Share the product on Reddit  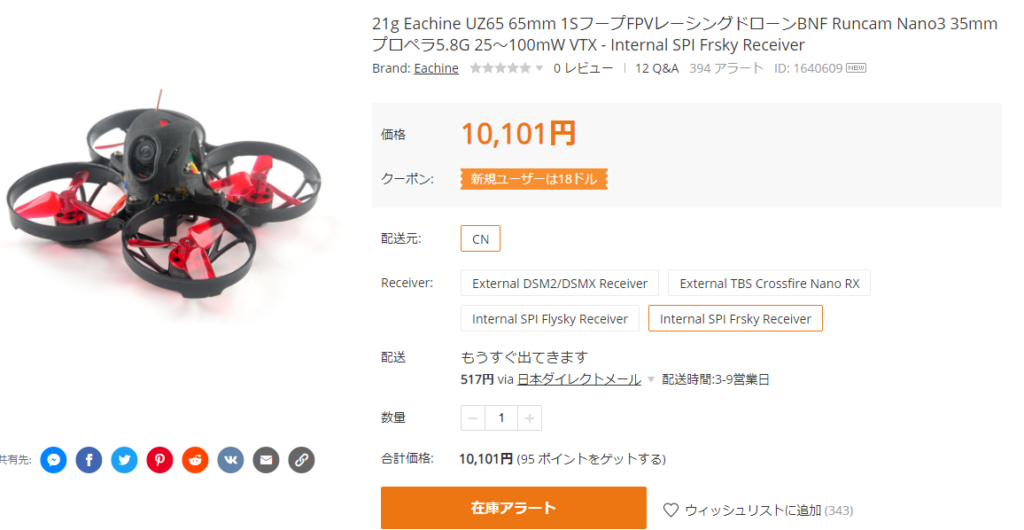point(195,460)
